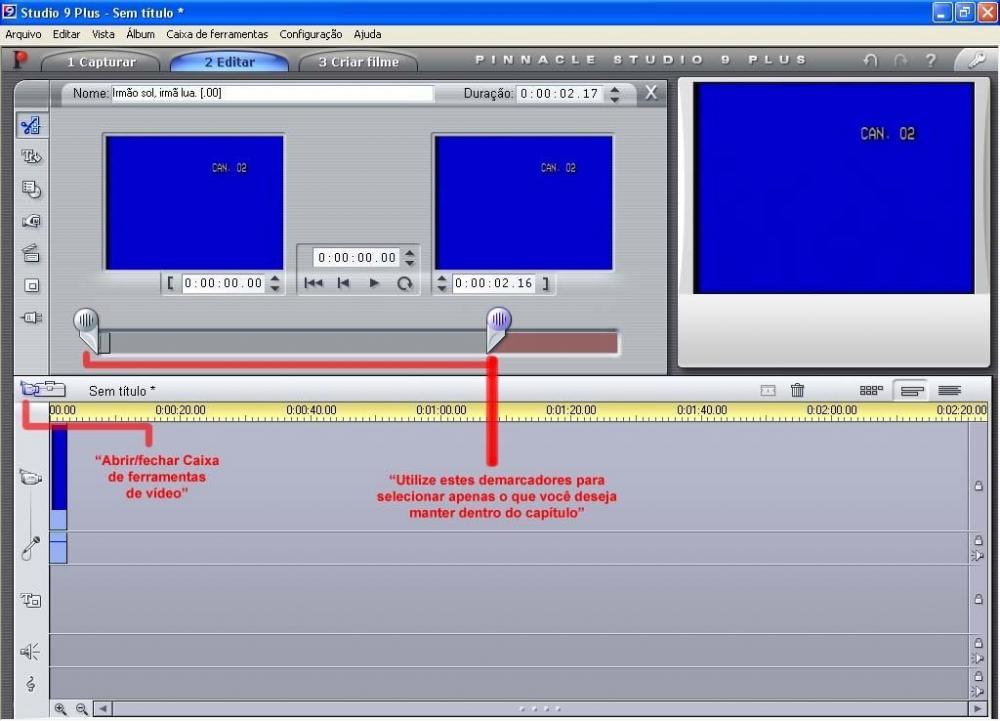Open the Configuração menu
The image size is (1000, 721).
(311, 34)
